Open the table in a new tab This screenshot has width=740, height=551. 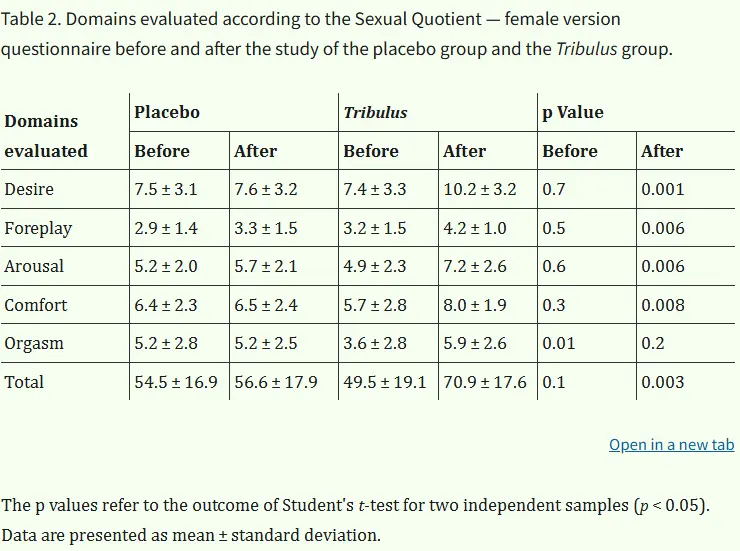671,445
